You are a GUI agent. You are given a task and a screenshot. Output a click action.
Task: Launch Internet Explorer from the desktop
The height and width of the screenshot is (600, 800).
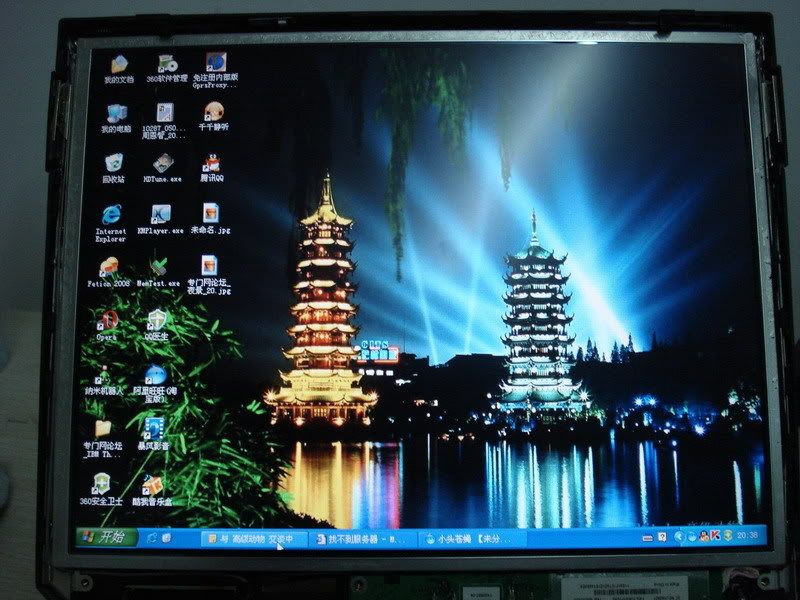110,214
